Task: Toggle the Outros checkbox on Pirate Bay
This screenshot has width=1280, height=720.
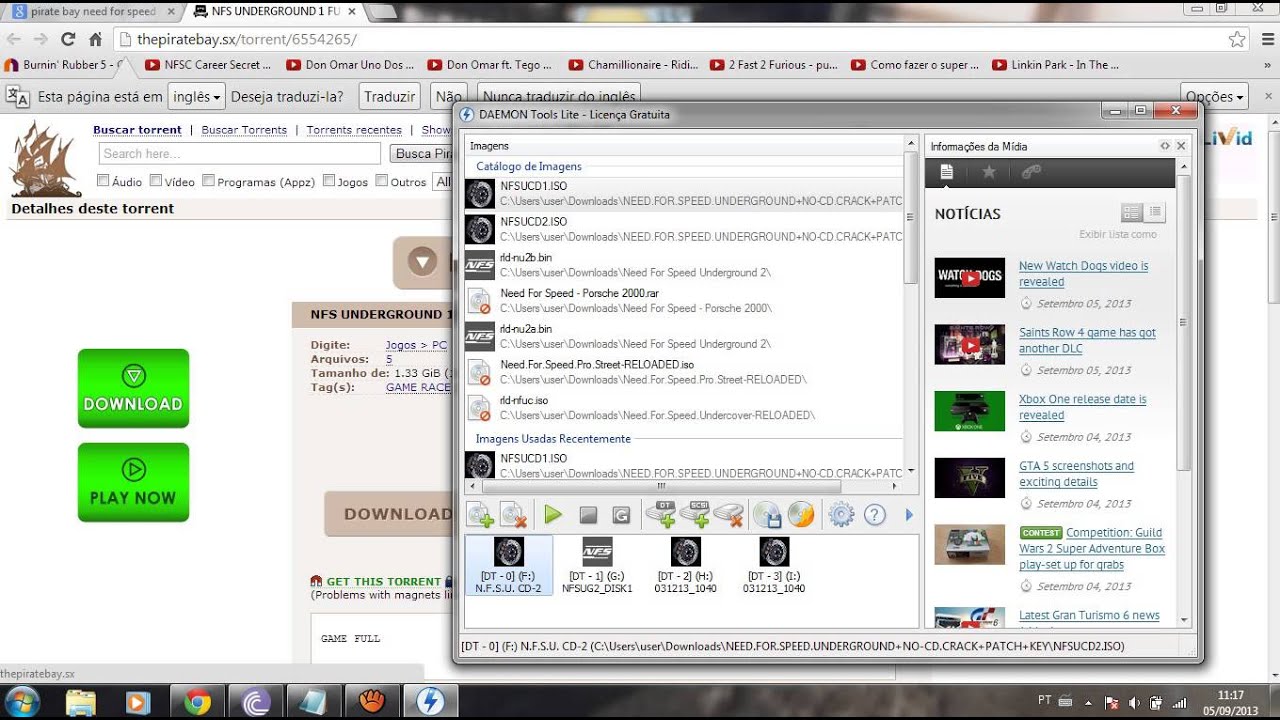Action: pyautogui.click(x=381, y=181)
